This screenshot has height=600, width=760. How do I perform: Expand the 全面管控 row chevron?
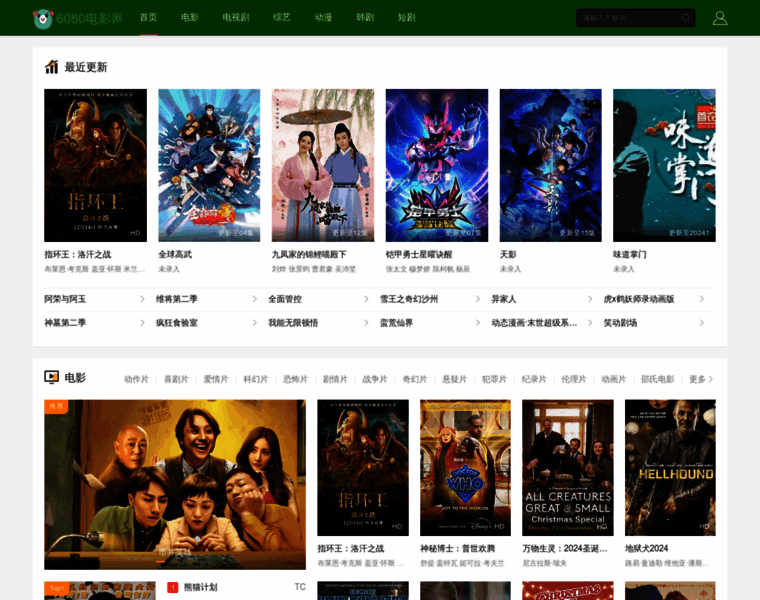click(x=366, y=299)
